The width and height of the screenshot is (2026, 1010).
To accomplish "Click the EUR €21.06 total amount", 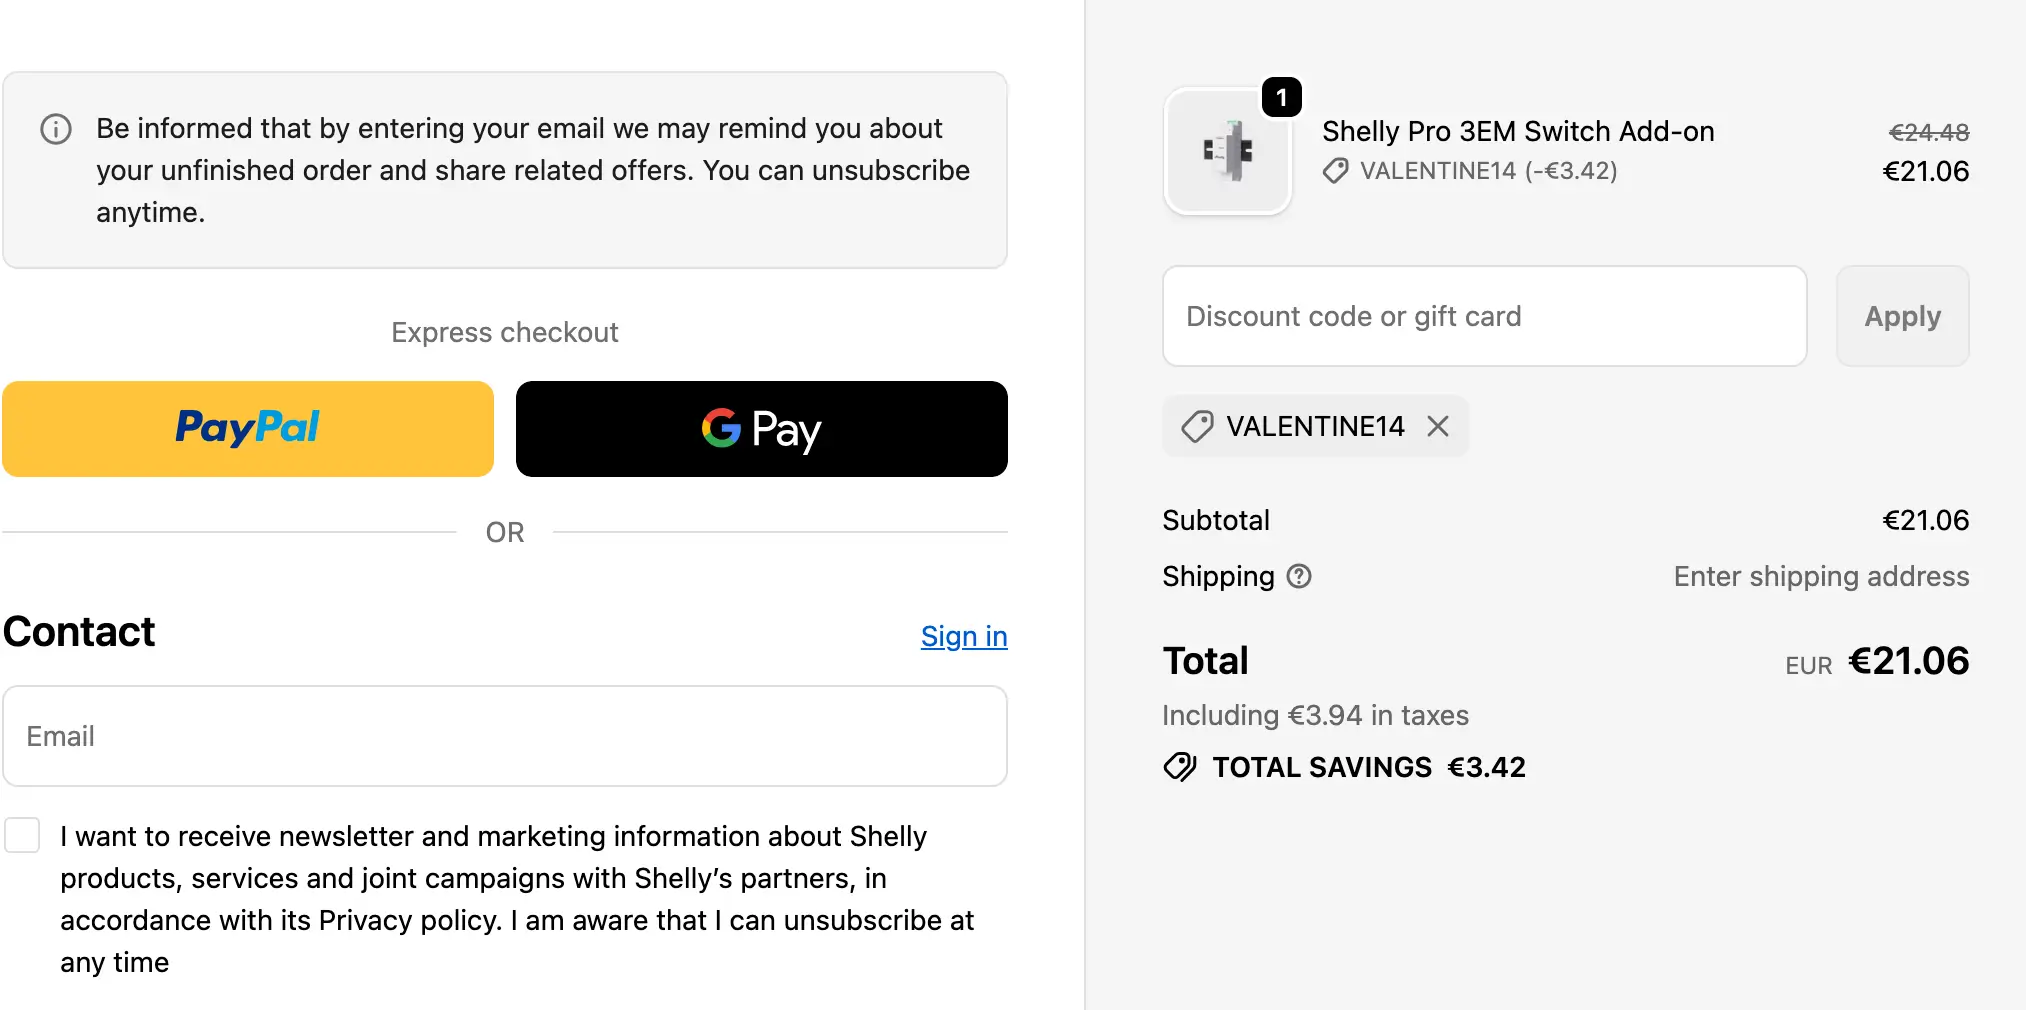I will (1907, 661).
